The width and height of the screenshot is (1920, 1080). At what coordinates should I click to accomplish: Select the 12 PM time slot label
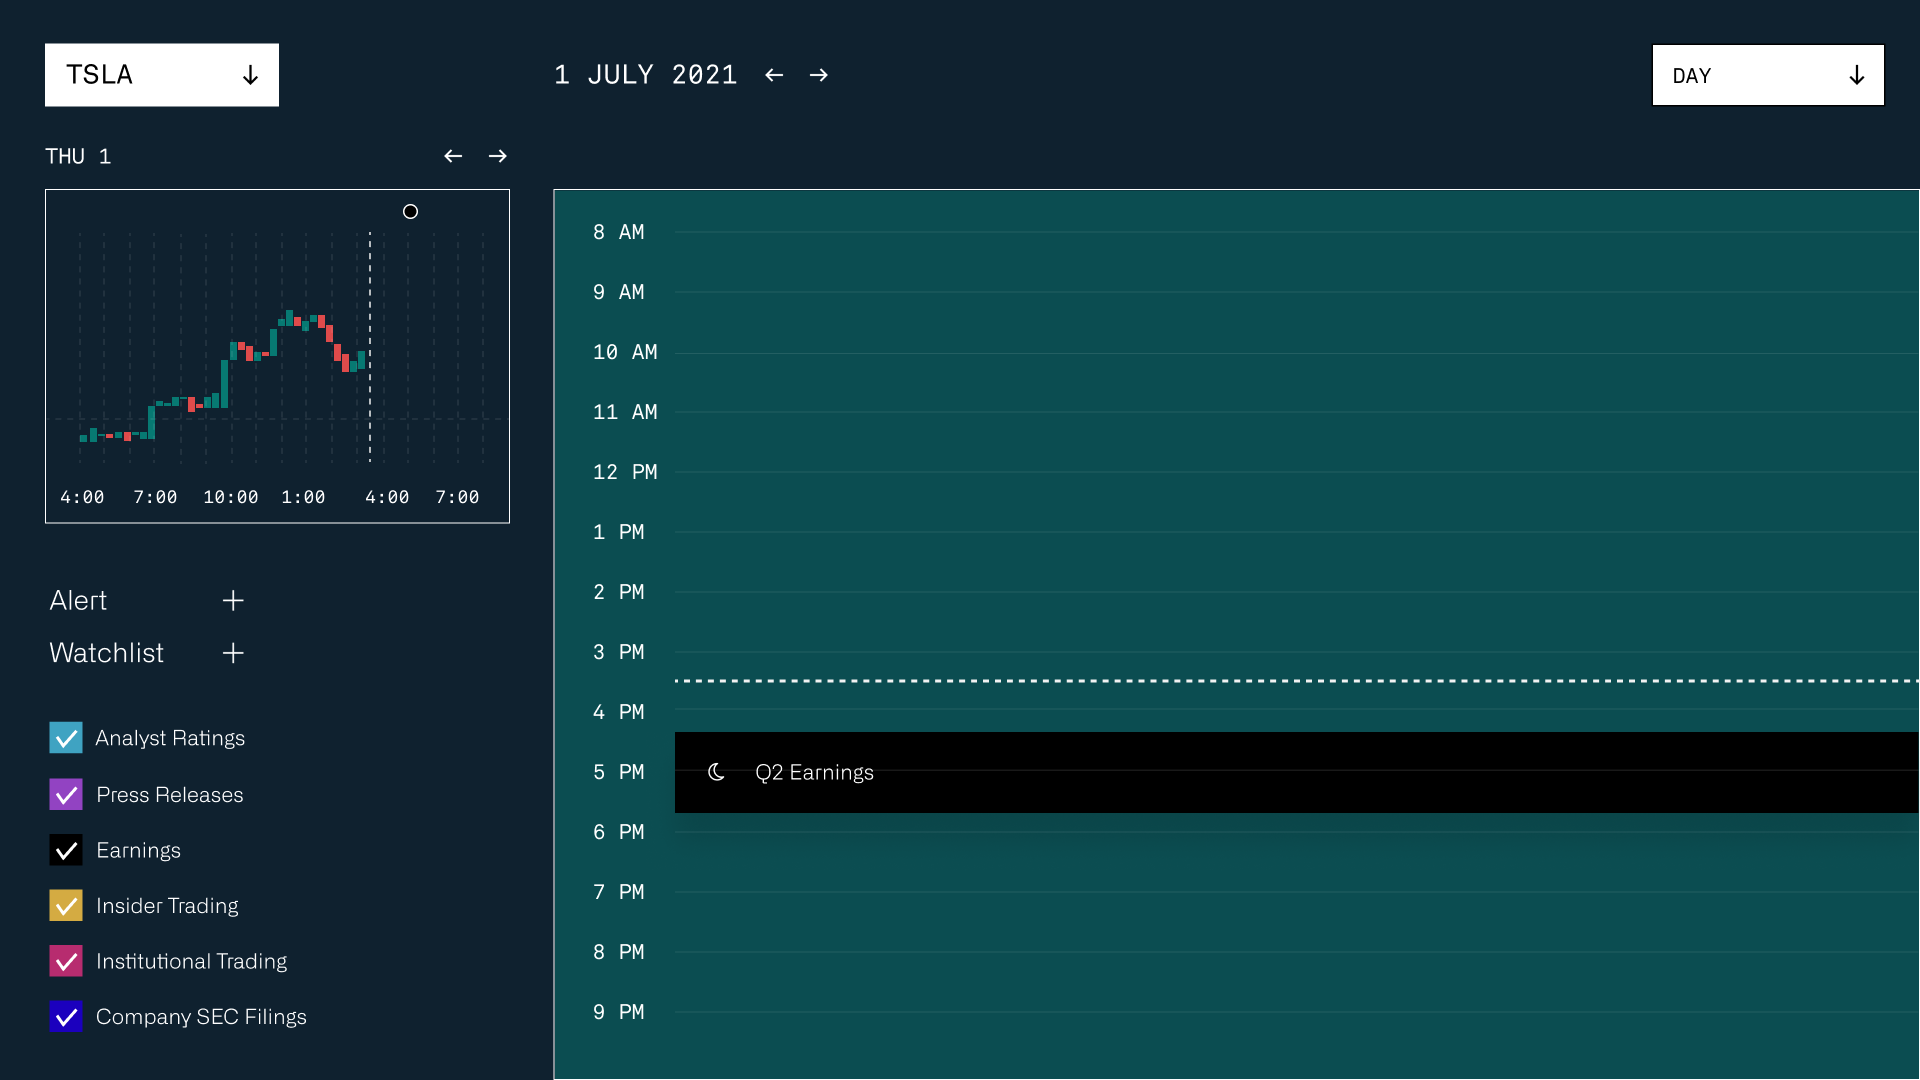(x=625, y=472)
